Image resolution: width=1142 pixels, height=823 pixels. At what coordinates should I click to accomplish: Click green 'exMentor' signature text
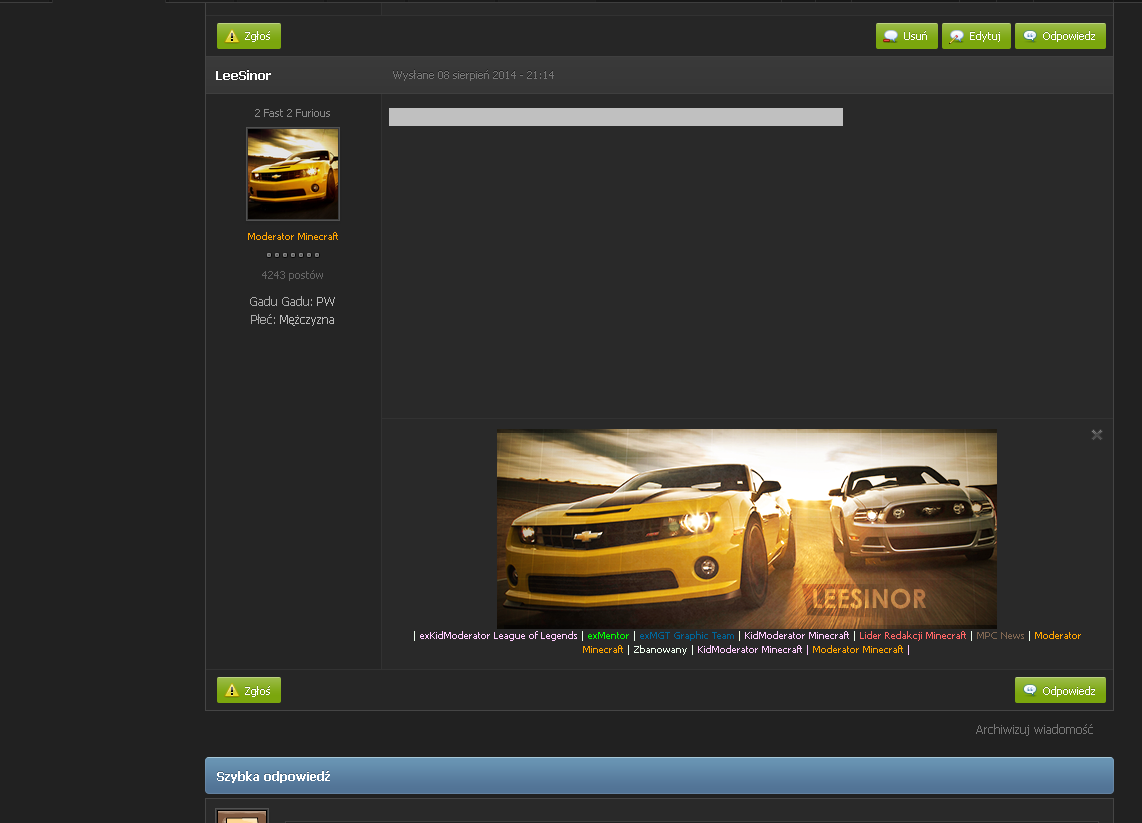[608, 636]
